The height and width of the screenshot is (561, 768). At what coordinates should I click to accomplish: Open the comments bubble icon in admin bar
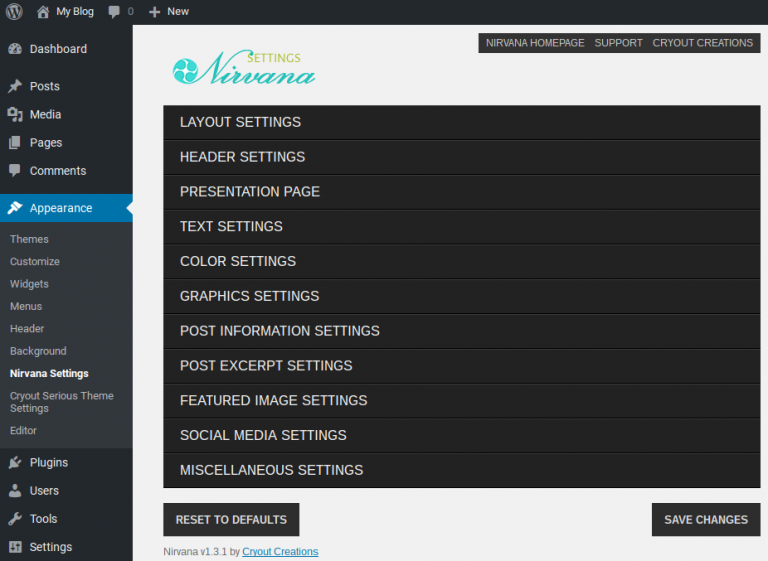[114, 12]
